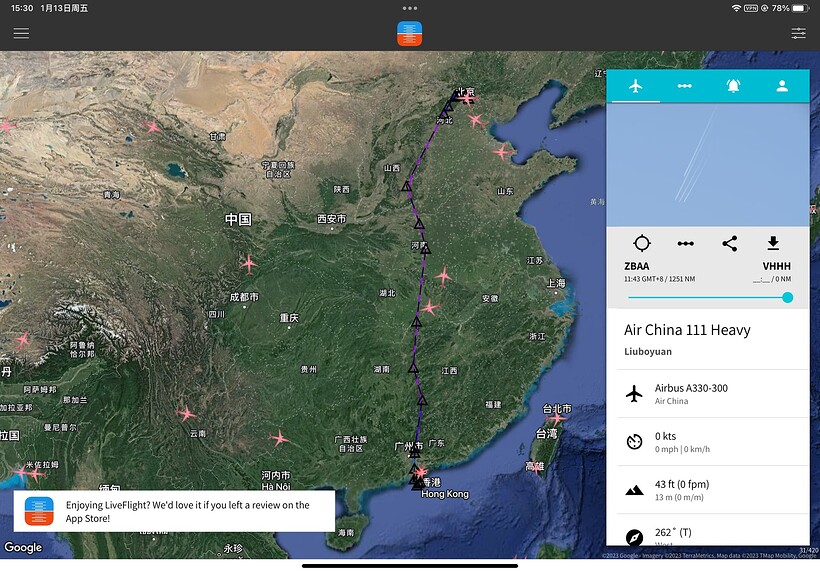Screen dimensions: 820x572
Task: Select the flight progress slider handle
Action: point(787,298)
